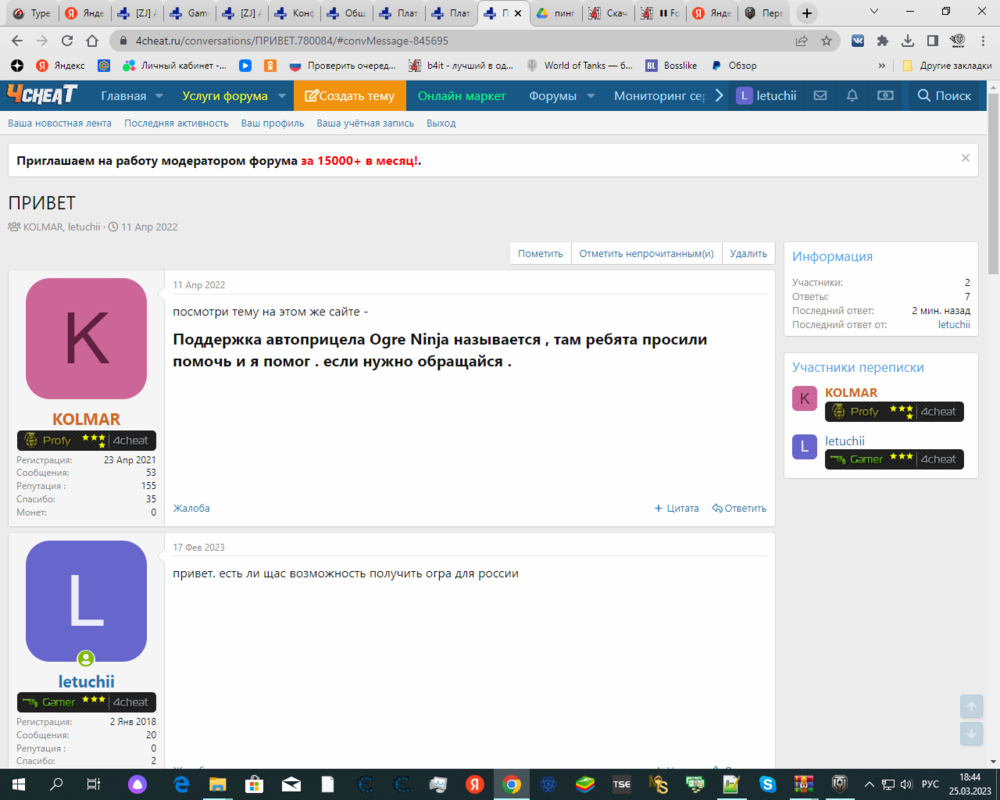This screenshot has width=1000, height=800.
Task: Reload the page with refresh icon
Action: (66, 41)
